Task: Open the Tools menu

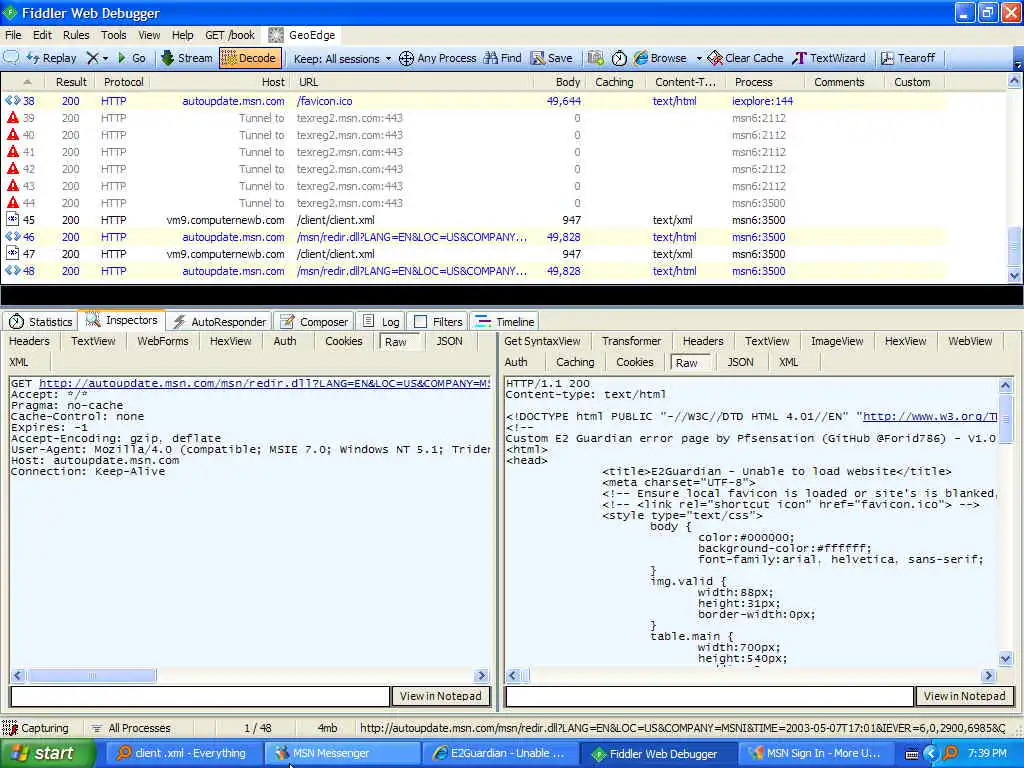Action: click(x=113, y=35)
